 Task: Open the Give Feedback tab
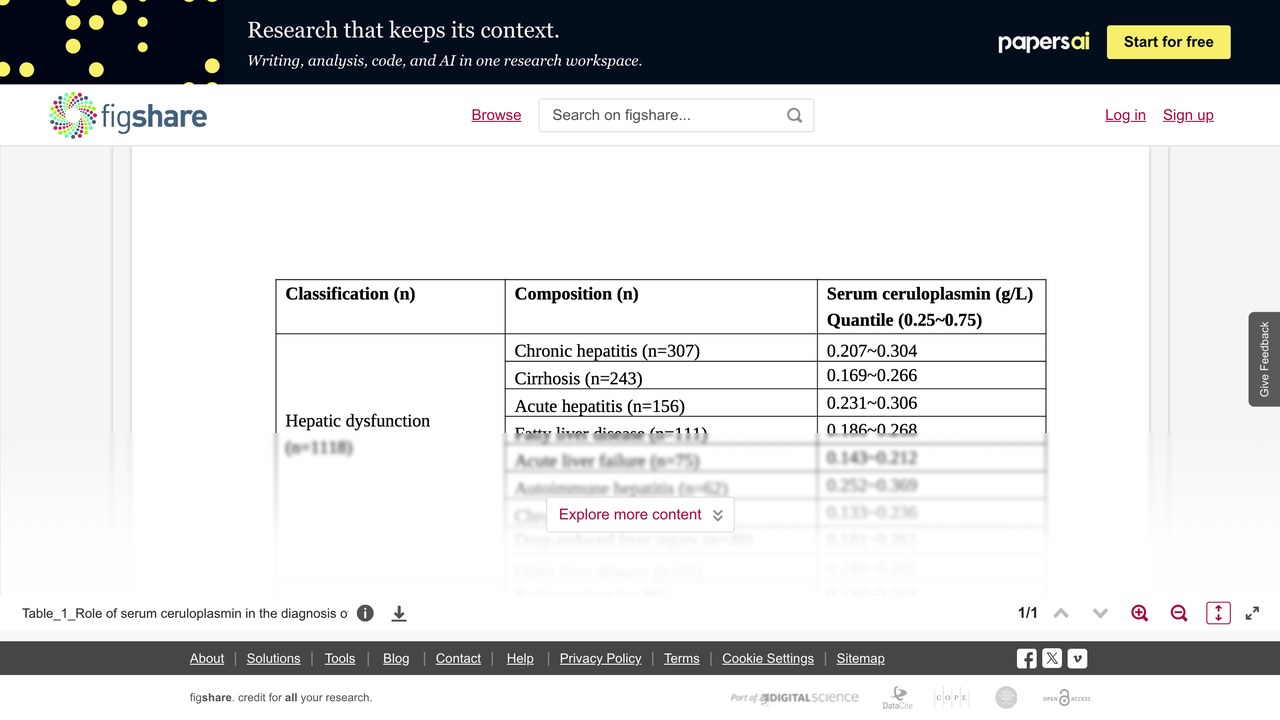pyautogui.click(x=1264, y=359)
